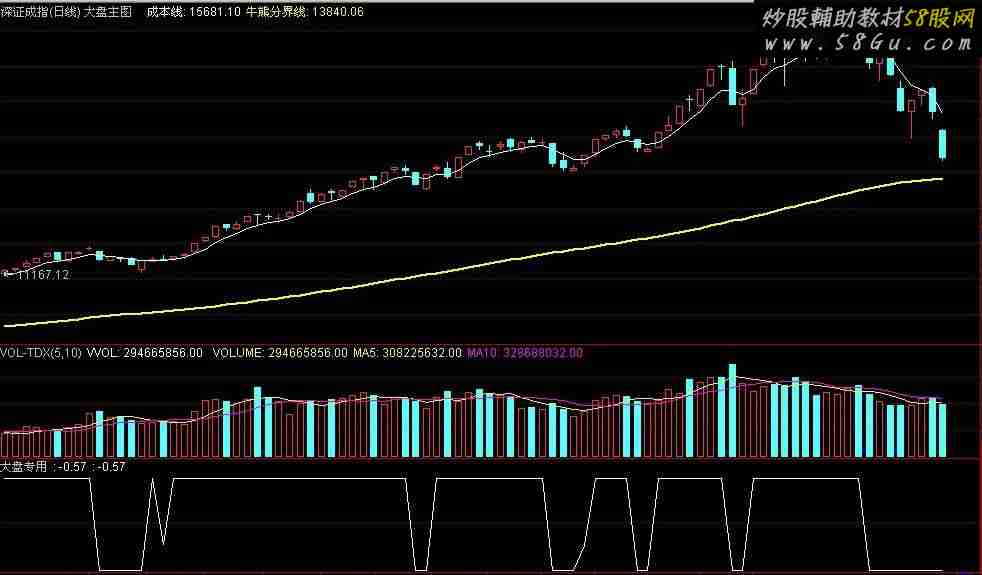Select the 大盘专用 indicator label
This screenshot has width=982, height=575.
click(24, 467)
